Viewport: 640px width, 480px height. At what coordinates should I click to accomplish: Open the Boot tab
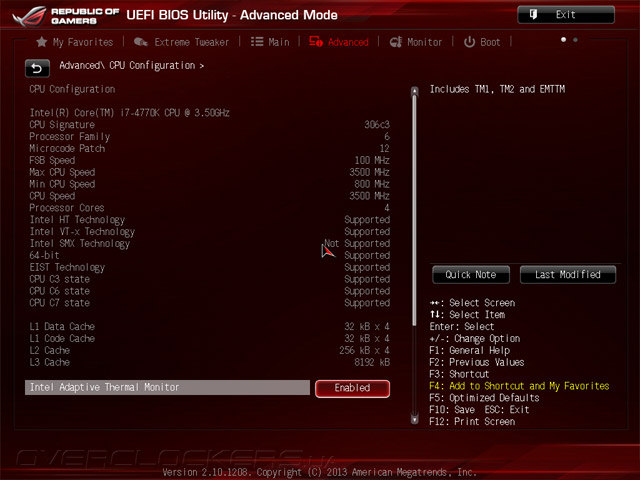482,42
